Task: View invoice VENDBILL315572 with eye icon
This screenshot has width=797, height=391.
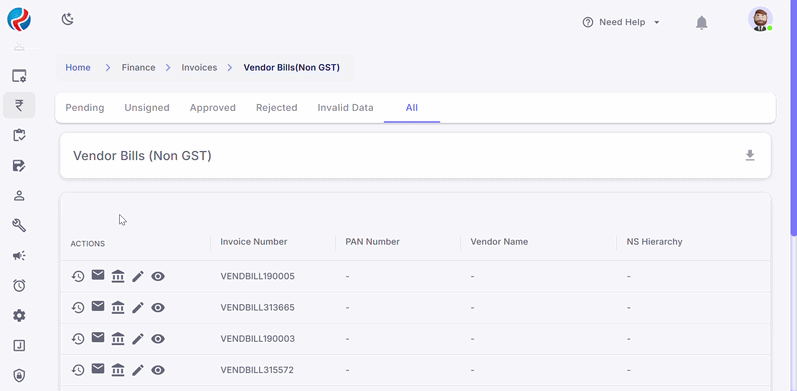Action: coord(158,370)
